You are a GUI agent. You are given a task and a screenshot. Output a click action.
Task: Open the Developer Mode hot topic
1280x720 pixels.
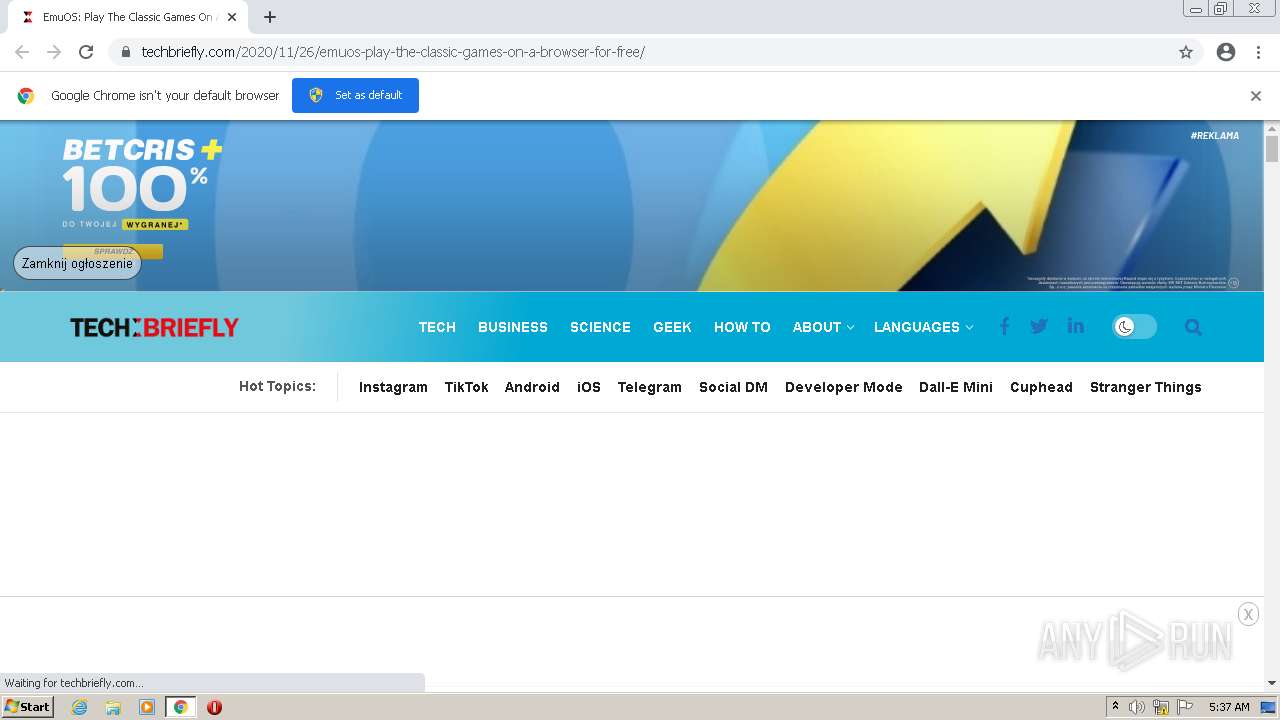[844, 387]
